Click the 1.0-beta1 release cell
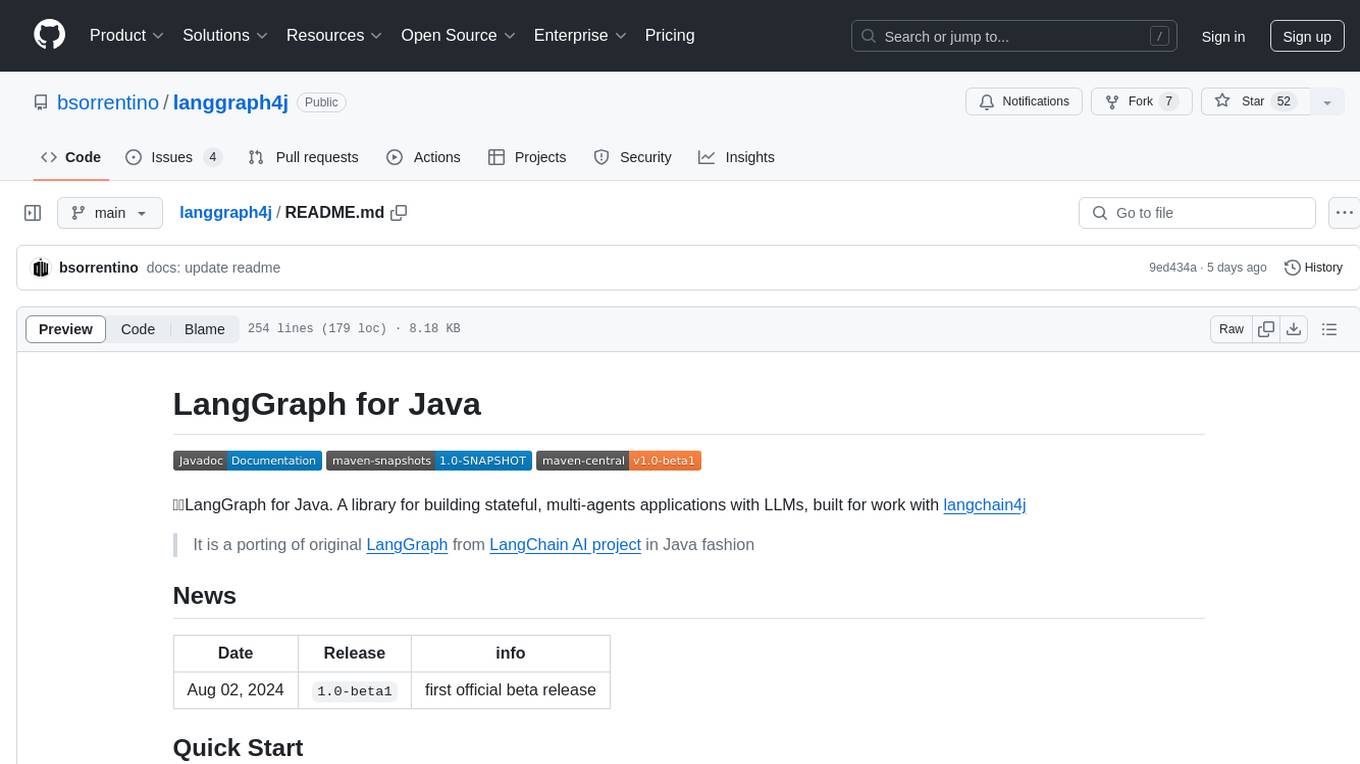Viewport: 1360px width, 764px height. (x=354, y=690)
